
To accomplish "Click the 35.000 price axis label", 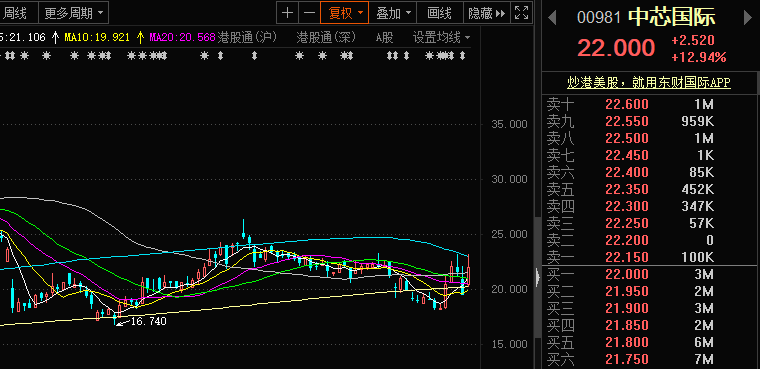I will (x=509, y=124).
